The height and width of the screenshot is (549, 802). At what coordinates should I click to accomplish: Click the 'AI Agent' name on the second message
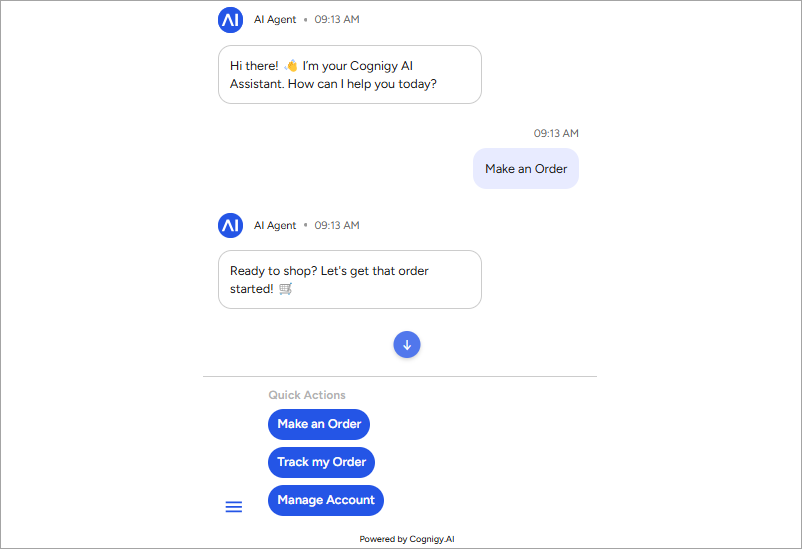(275, 226)
